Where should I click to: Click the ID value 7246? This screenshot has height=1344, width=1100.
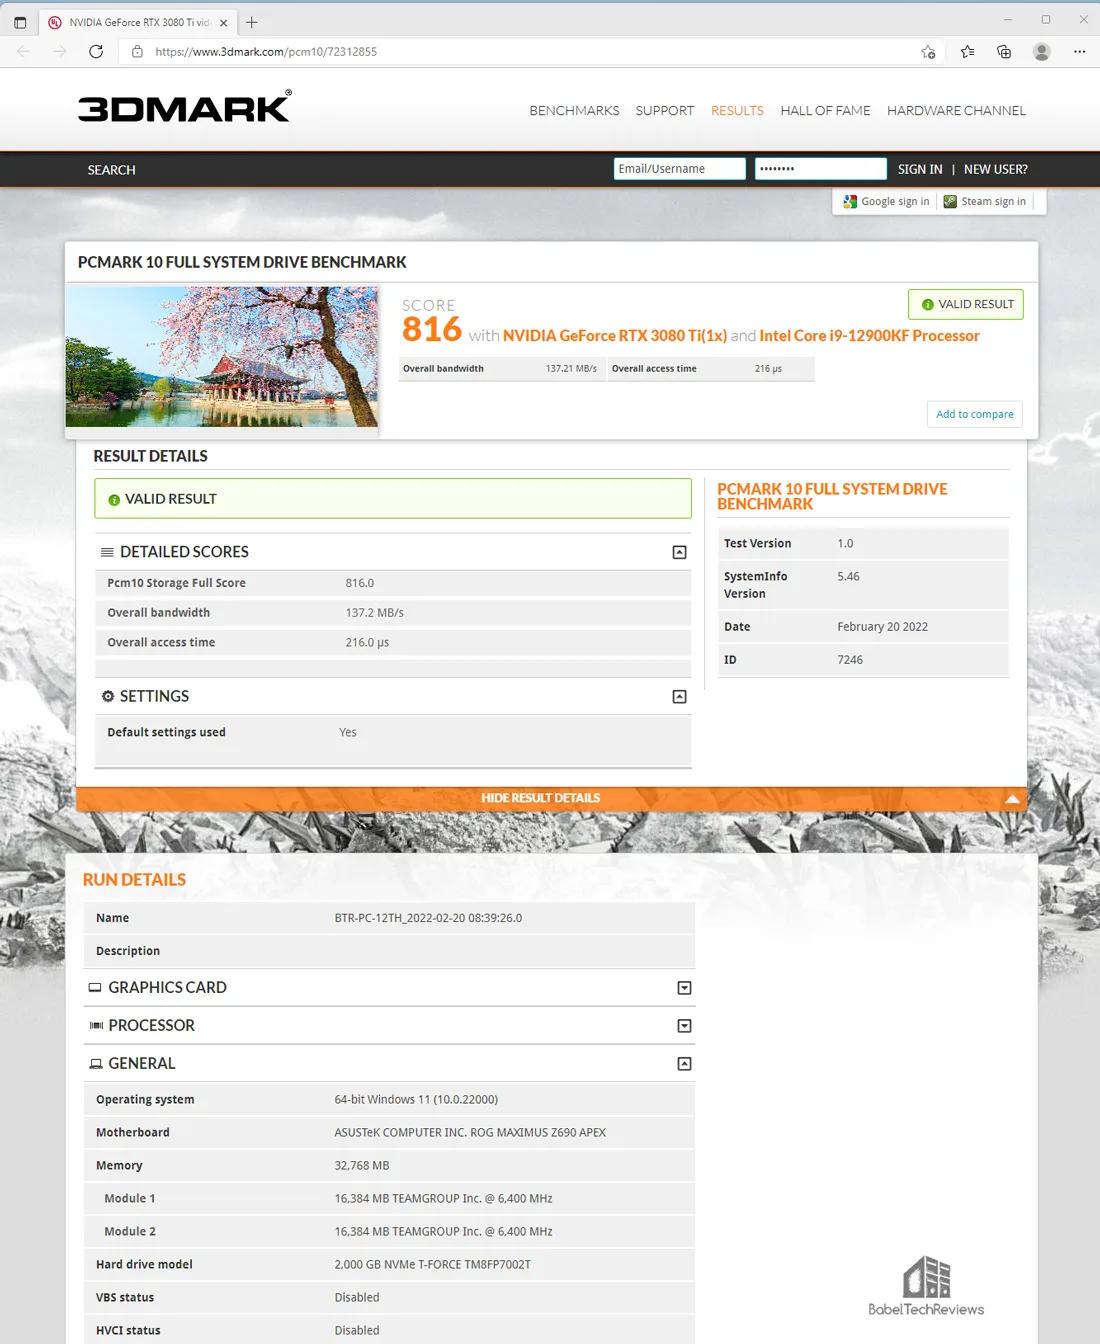850,660
